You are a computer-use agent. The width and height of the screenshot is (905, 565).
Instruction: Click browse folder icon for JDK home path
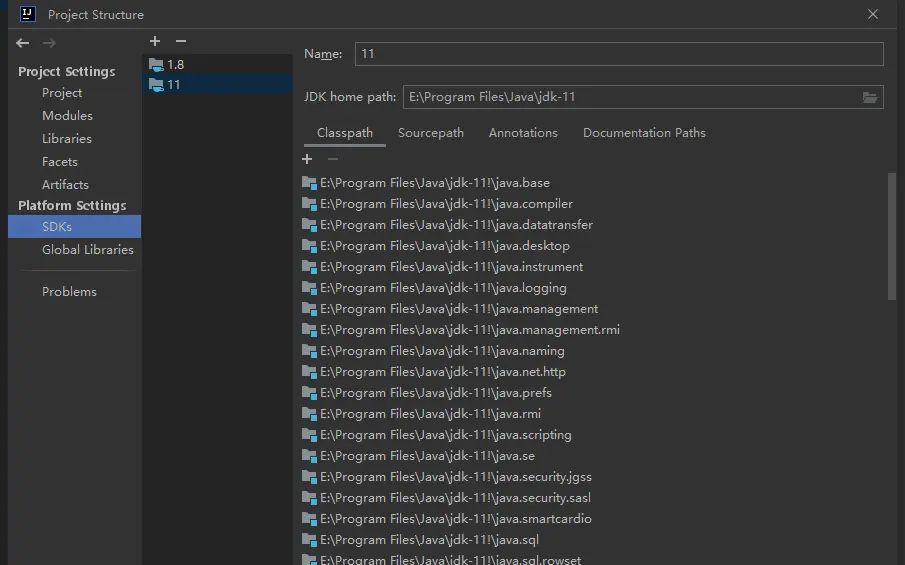870,97
